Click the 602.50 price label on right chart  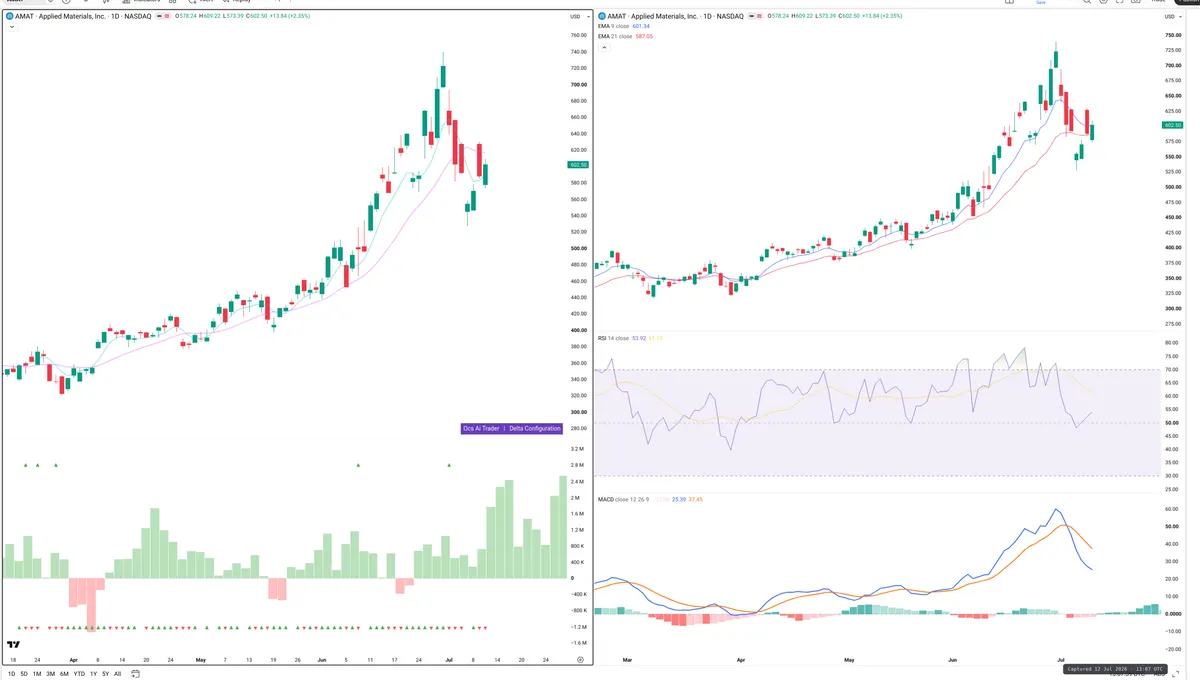[1174, 125]
